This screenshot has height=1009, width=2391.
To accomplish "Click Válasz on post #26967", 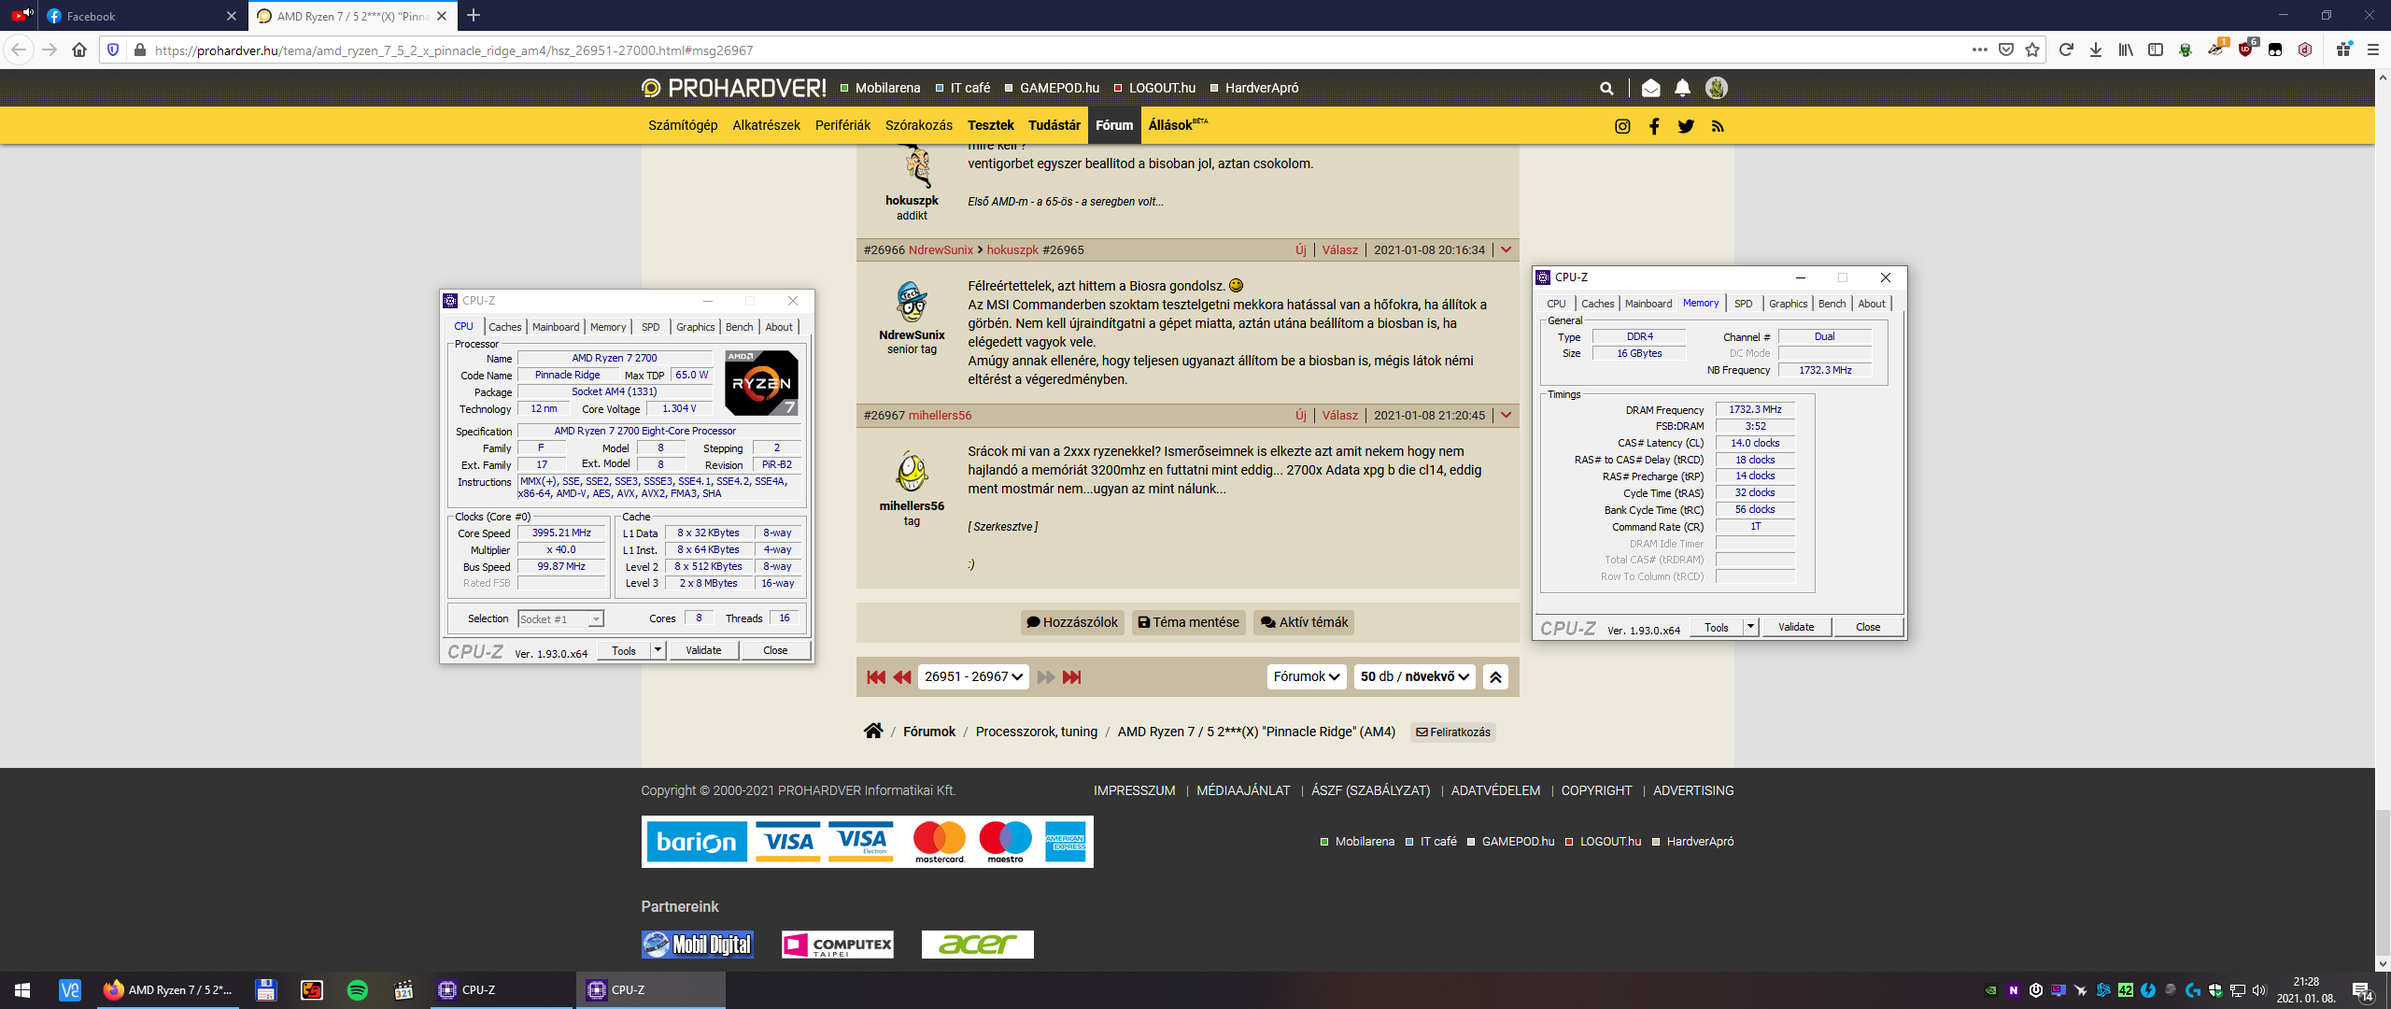I will click(x=1340, y=415).
